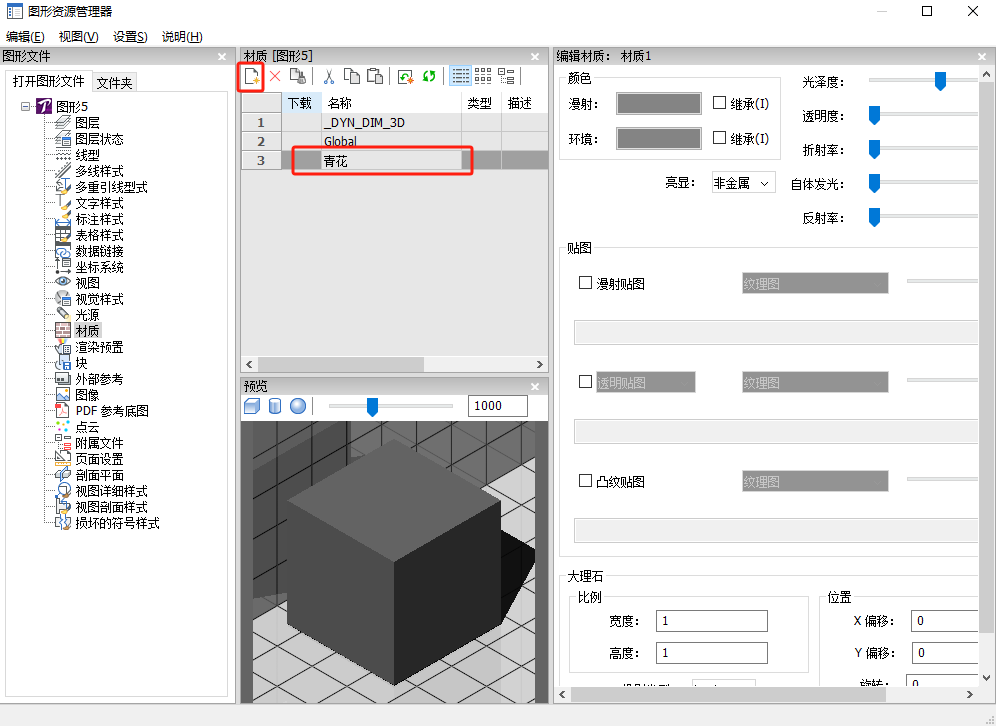Click the copy icon in materials toolbar
The width and height of the screenshot is (996, 726).
pyautogui.click(x=351, y=77)
